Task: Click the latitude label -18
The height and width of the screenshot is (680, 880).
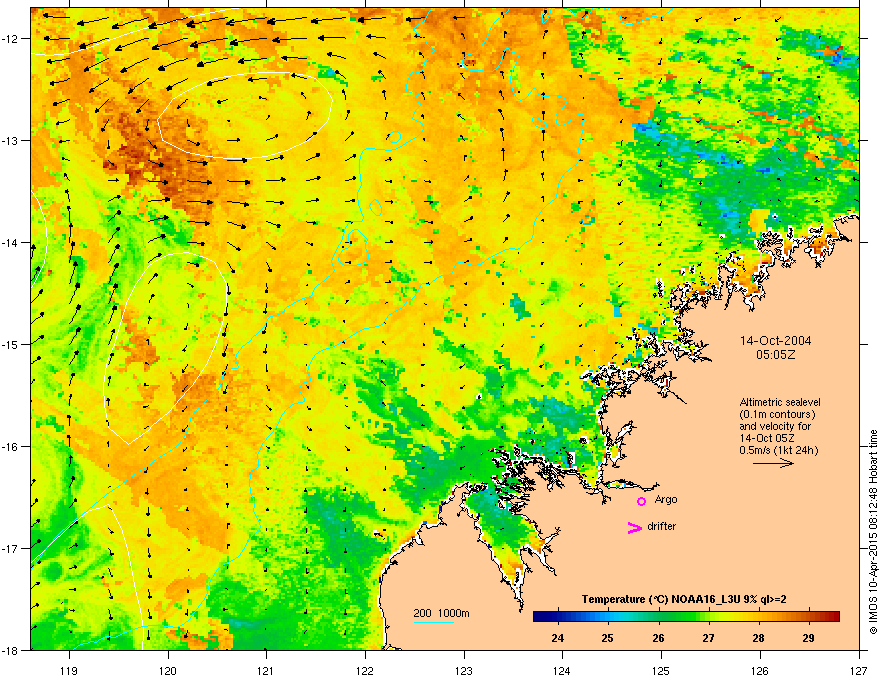Action: pos(12,650)
